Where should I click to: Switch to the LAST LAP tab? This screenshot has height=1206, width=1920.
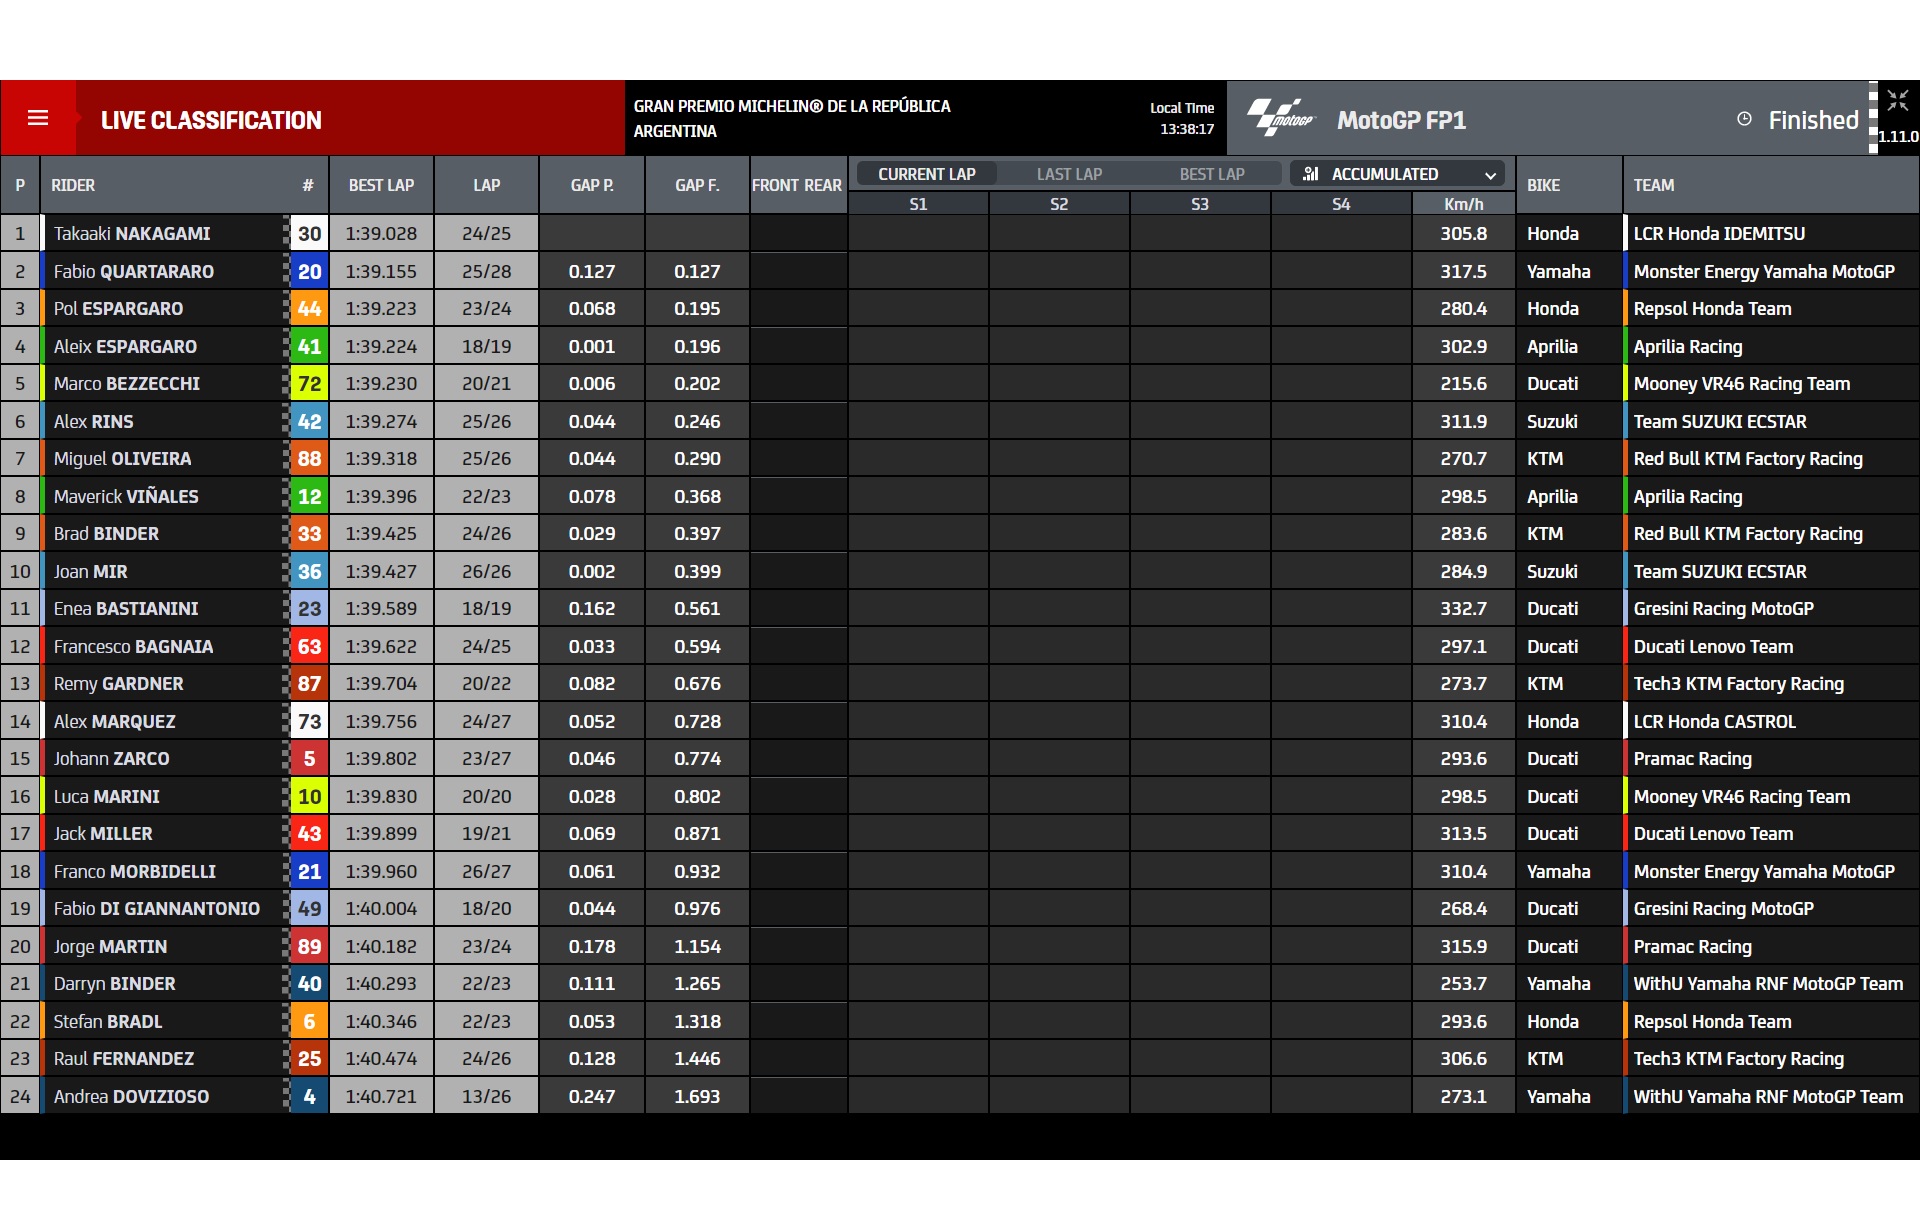tap(1069, 174)
